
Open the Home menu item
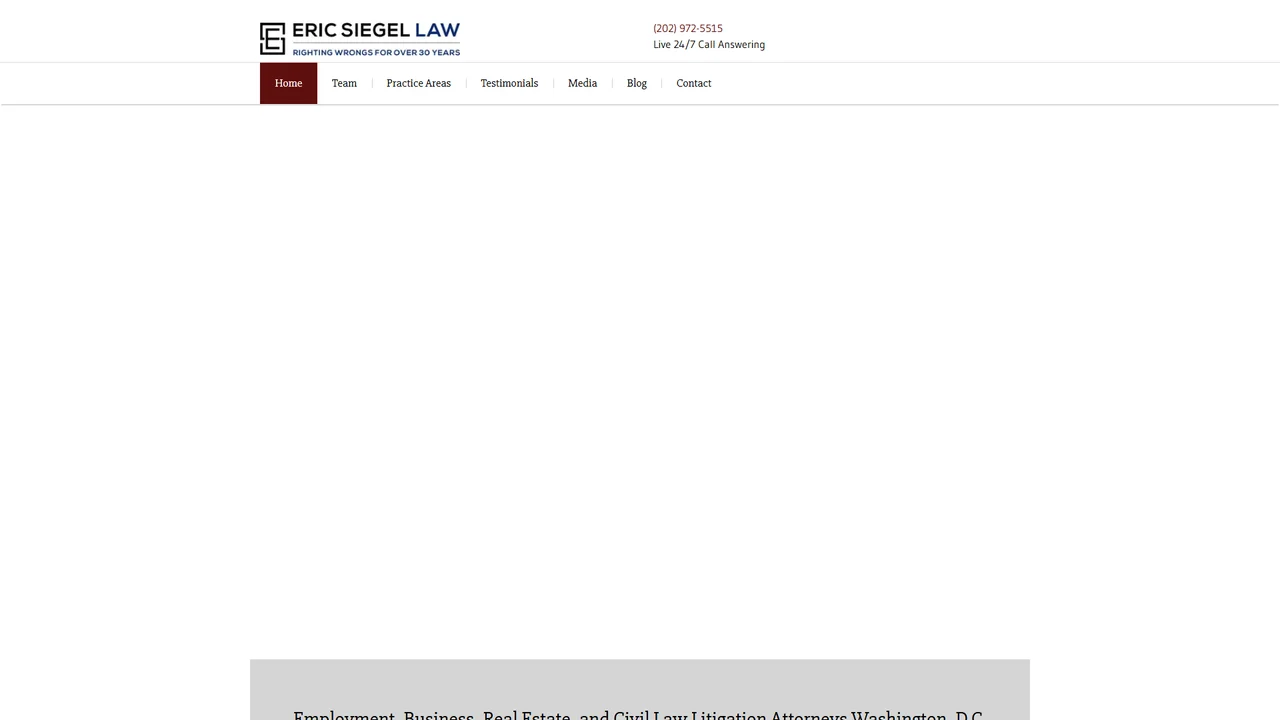click(288, 83)
